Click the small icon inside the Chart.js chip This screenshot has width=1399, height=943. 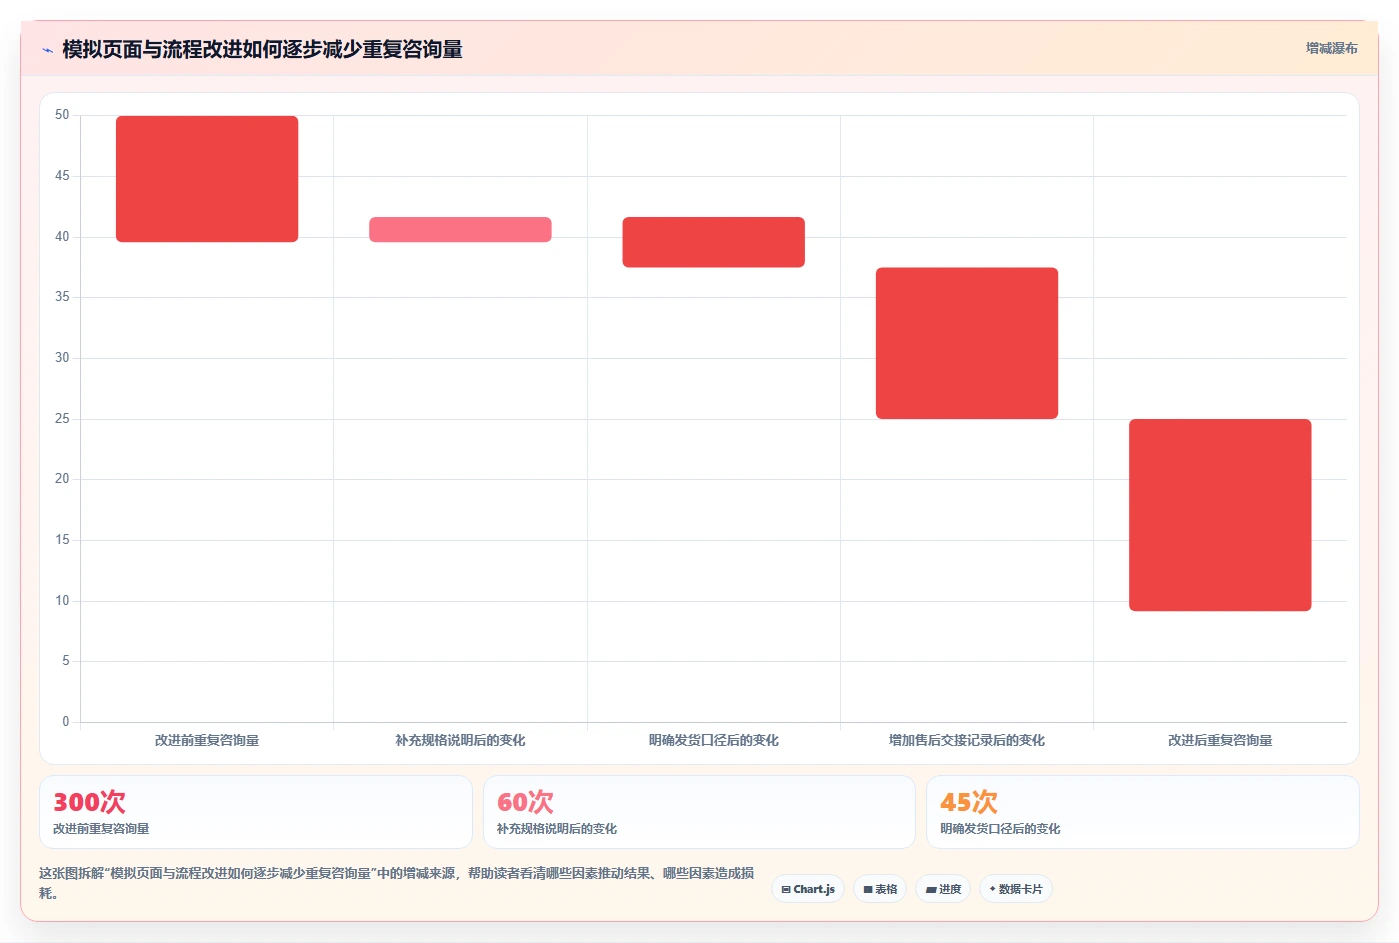point(786,889)
